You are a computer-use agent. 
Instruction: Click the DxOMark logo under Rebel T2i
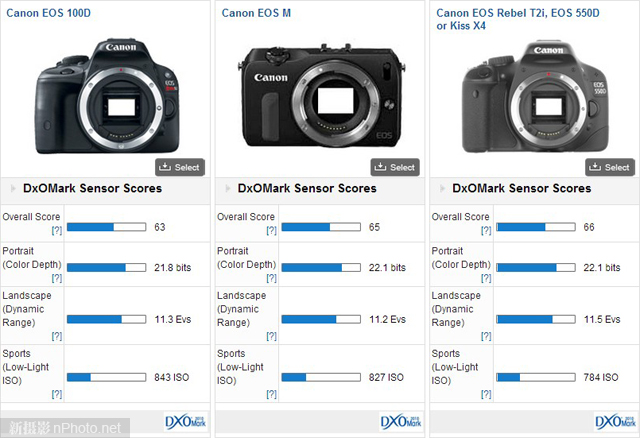click(x=616, y=422)
